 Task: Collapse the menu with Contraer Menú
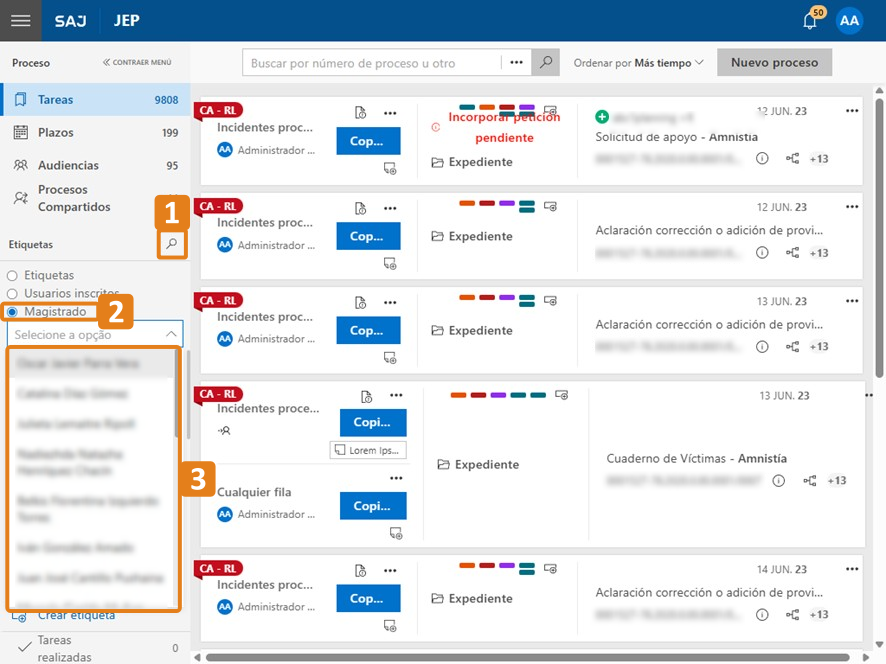(x=137, y=62)
